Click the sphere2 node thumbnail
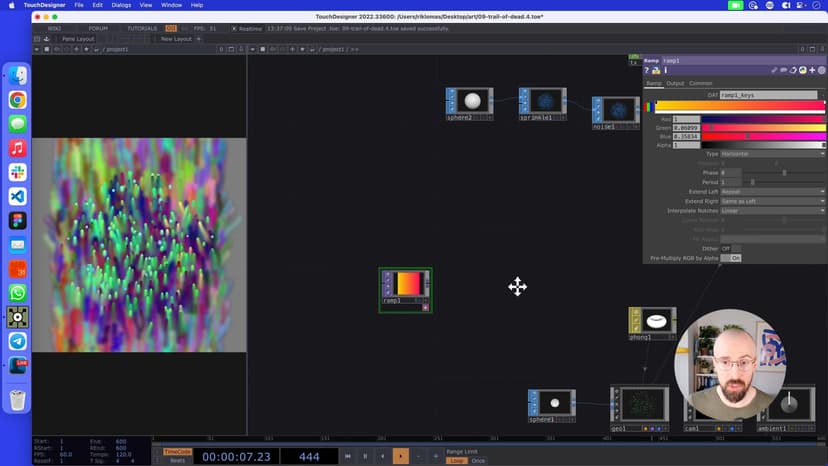 (x=472, y=101)
